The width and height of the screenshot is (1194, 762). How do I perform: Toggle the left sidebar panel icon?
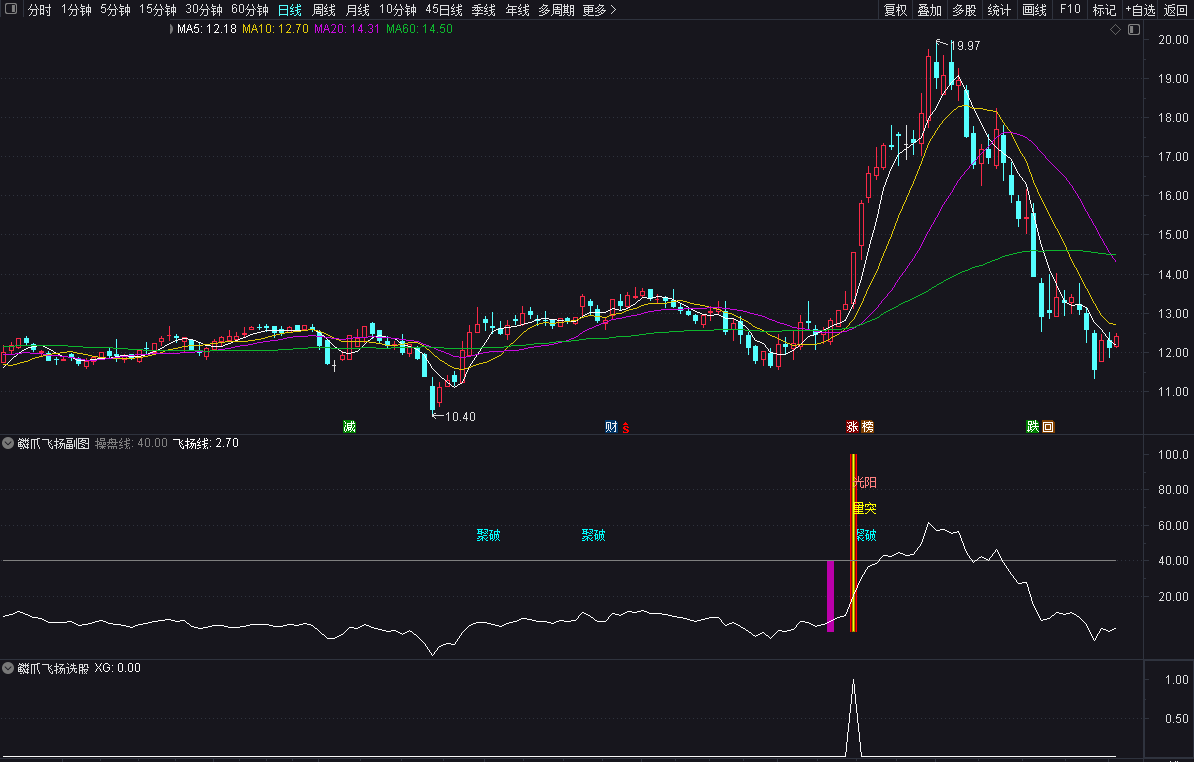pyautogui.click(x=11, y=9)
